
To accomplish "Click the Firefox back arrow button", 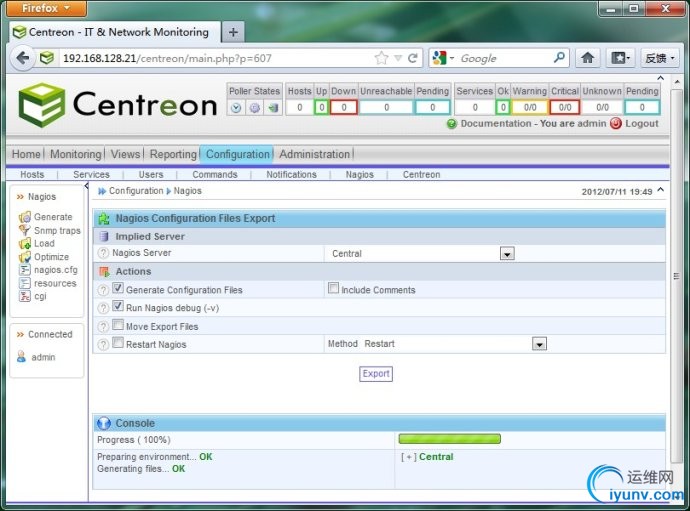I will (22, 58).
